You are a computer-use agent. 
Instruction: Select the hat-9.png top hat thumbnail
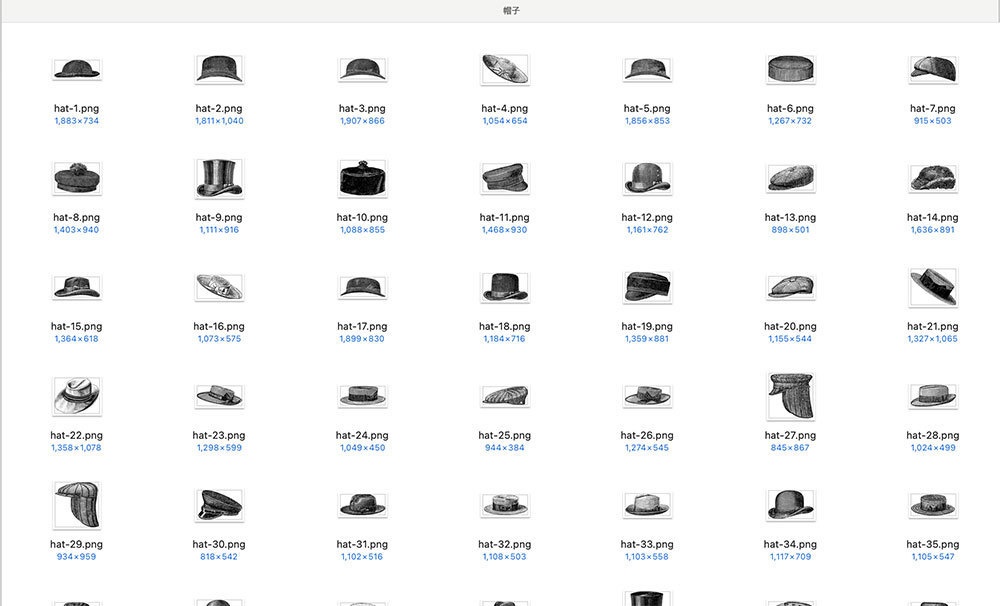pos(219,178)
